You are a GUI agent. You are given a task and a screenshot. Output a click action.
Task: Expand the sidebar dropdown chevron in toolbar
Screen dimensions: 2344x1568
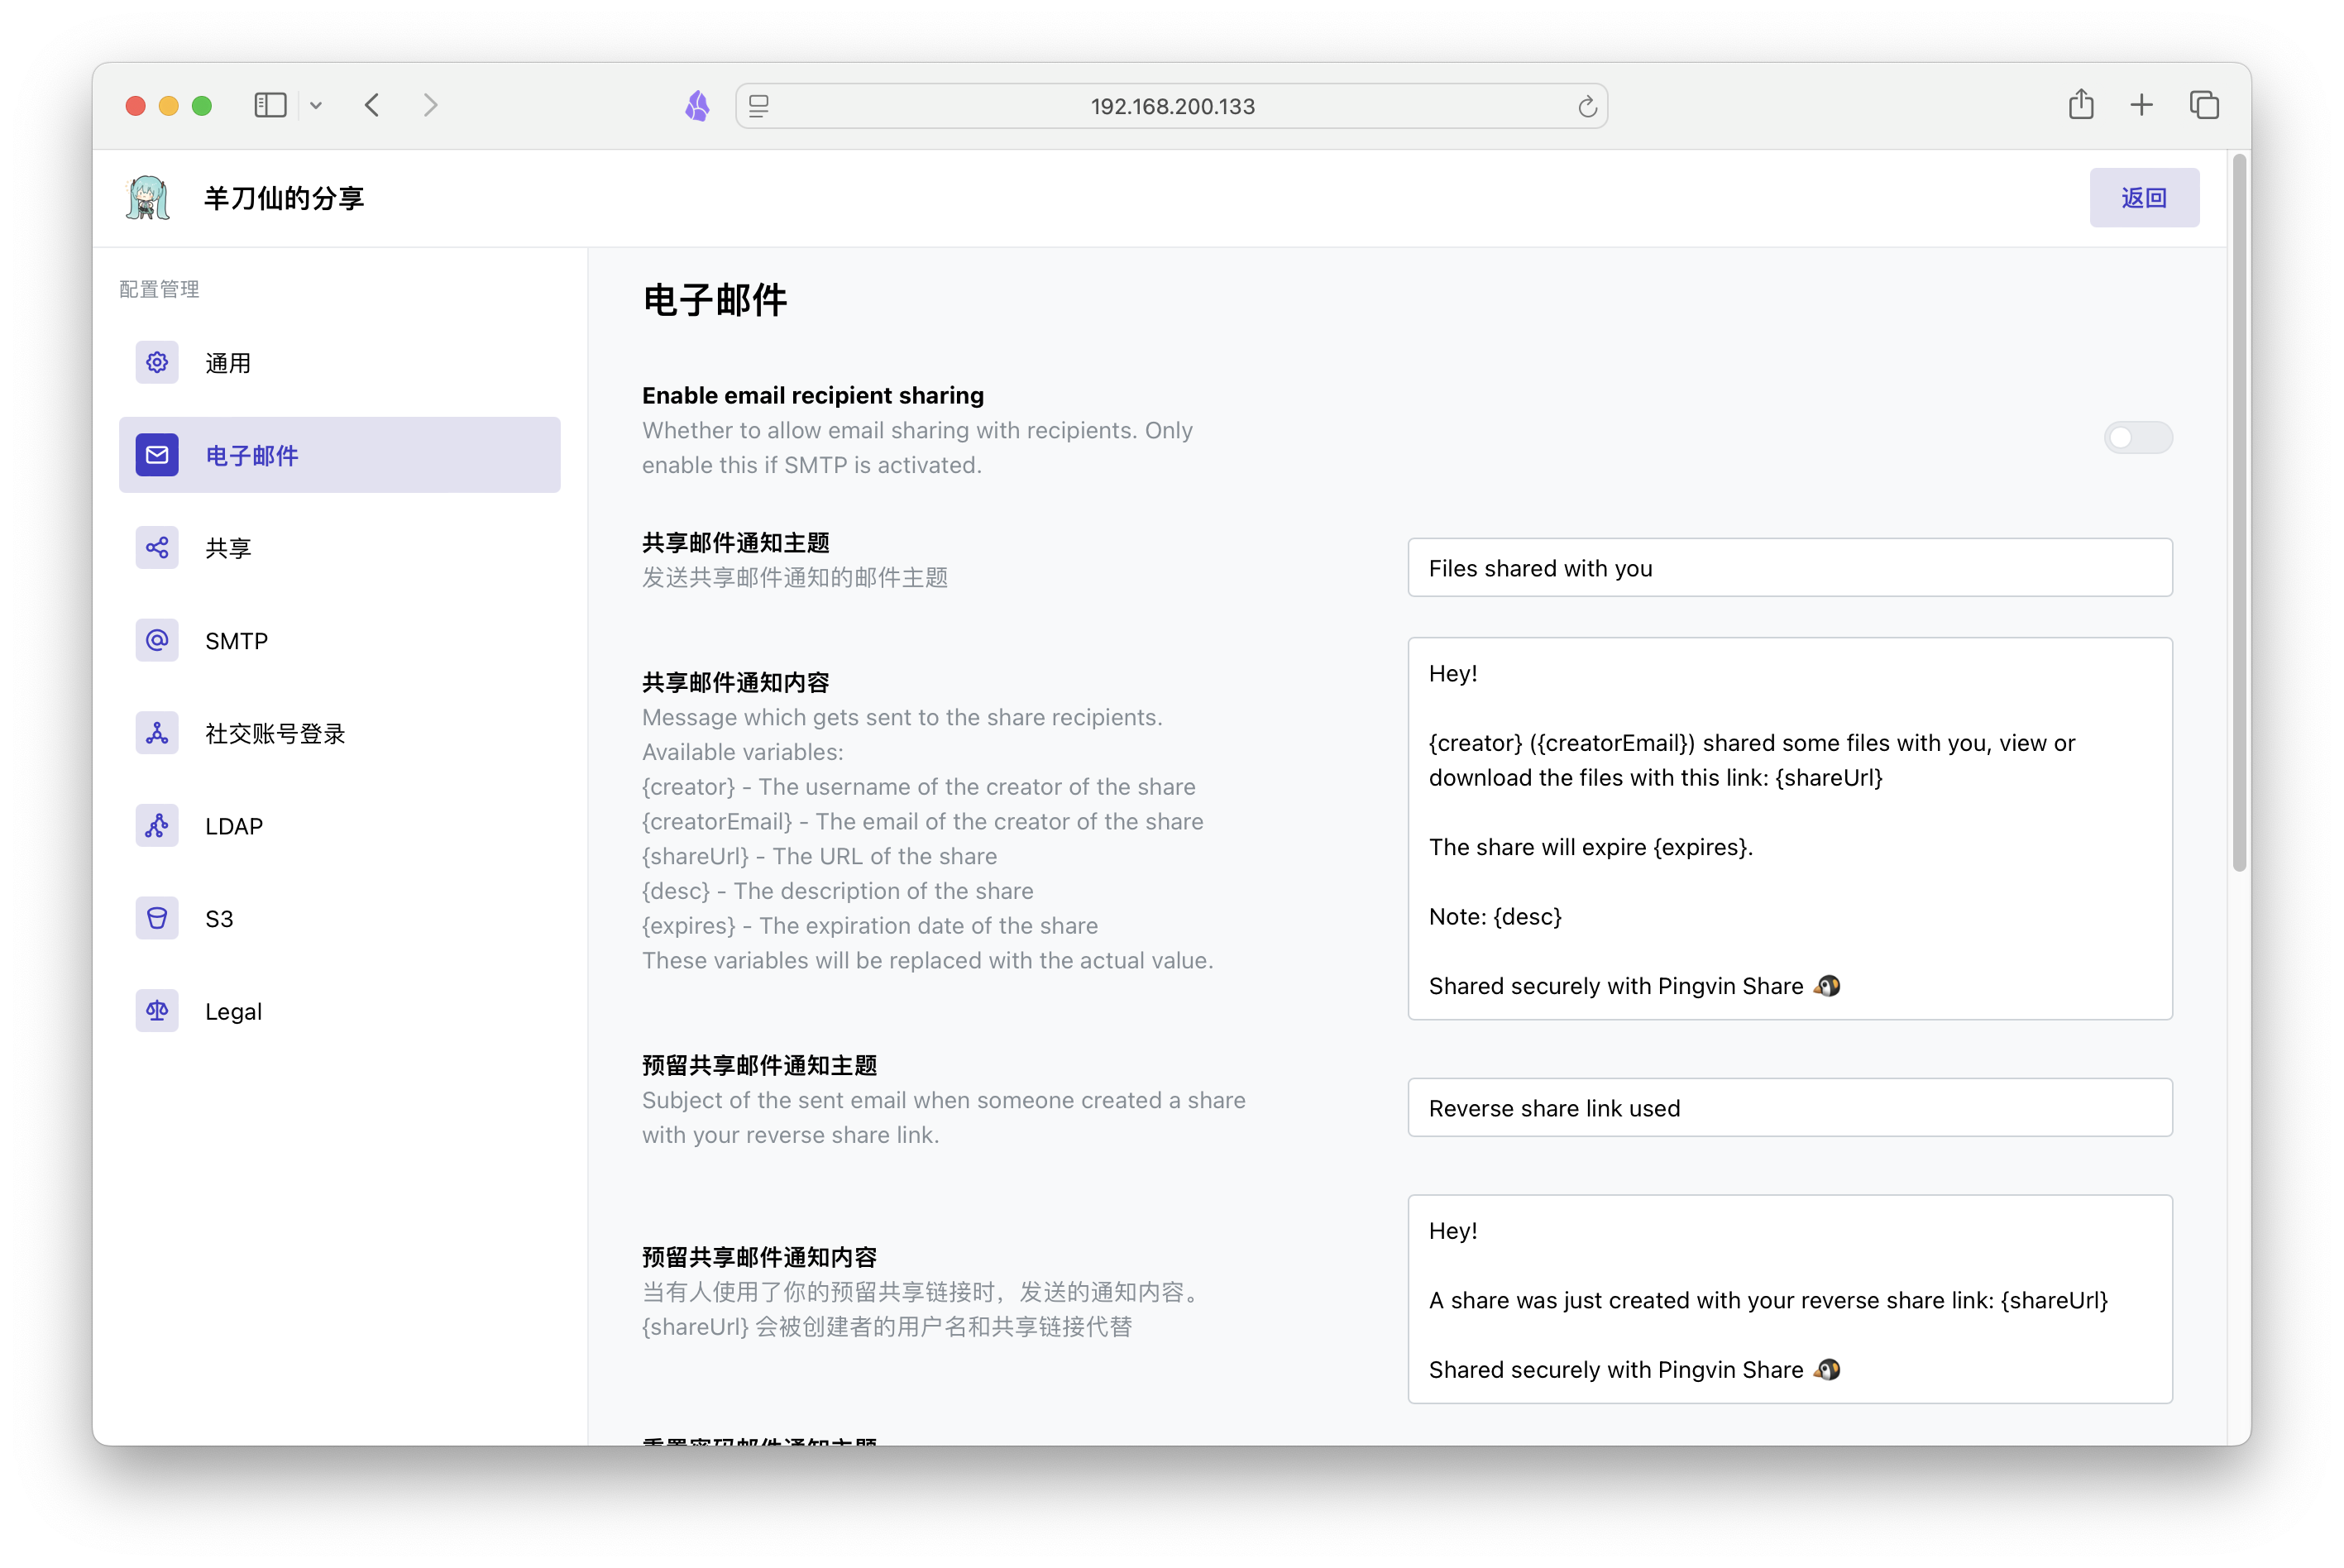[x=316, y=105]
